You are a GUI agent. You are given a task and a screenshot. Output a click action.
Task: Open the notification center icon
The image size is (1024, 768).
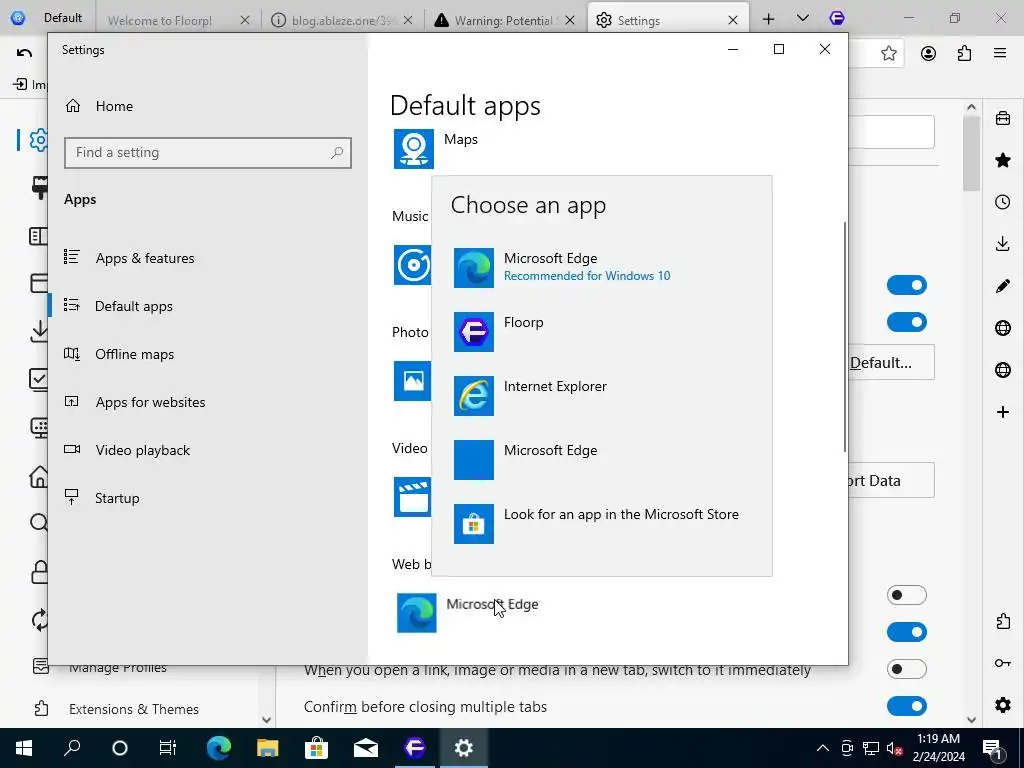991,748
